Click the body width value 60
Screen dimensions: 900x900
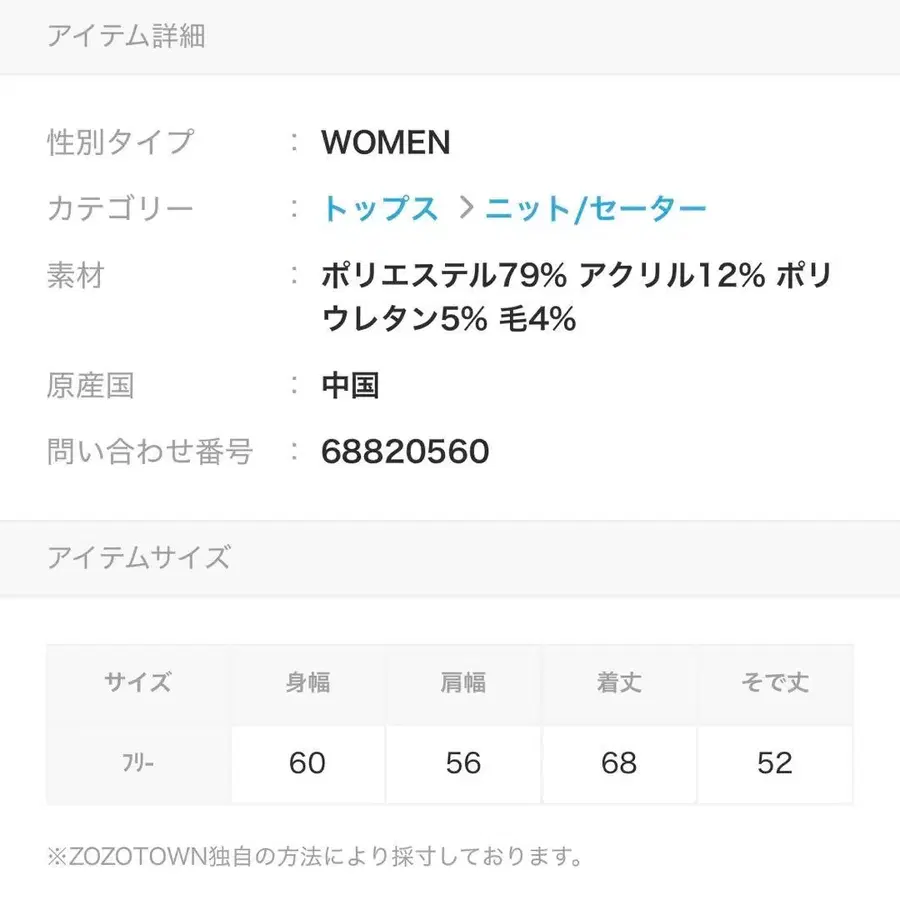[307, 763]
